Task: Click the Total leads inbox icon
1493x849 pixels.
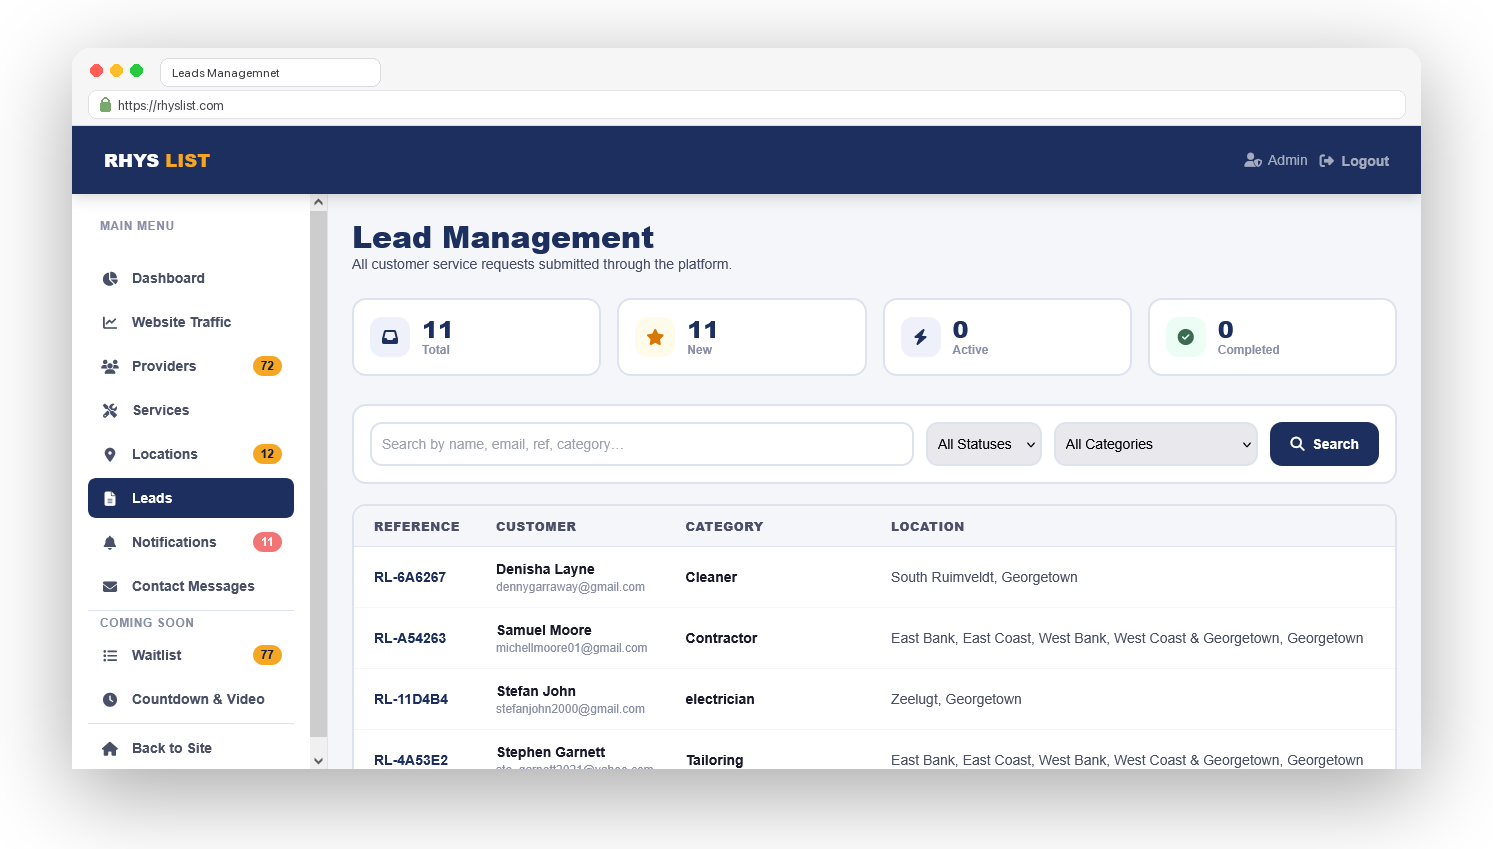Action: tap(390, 337)
